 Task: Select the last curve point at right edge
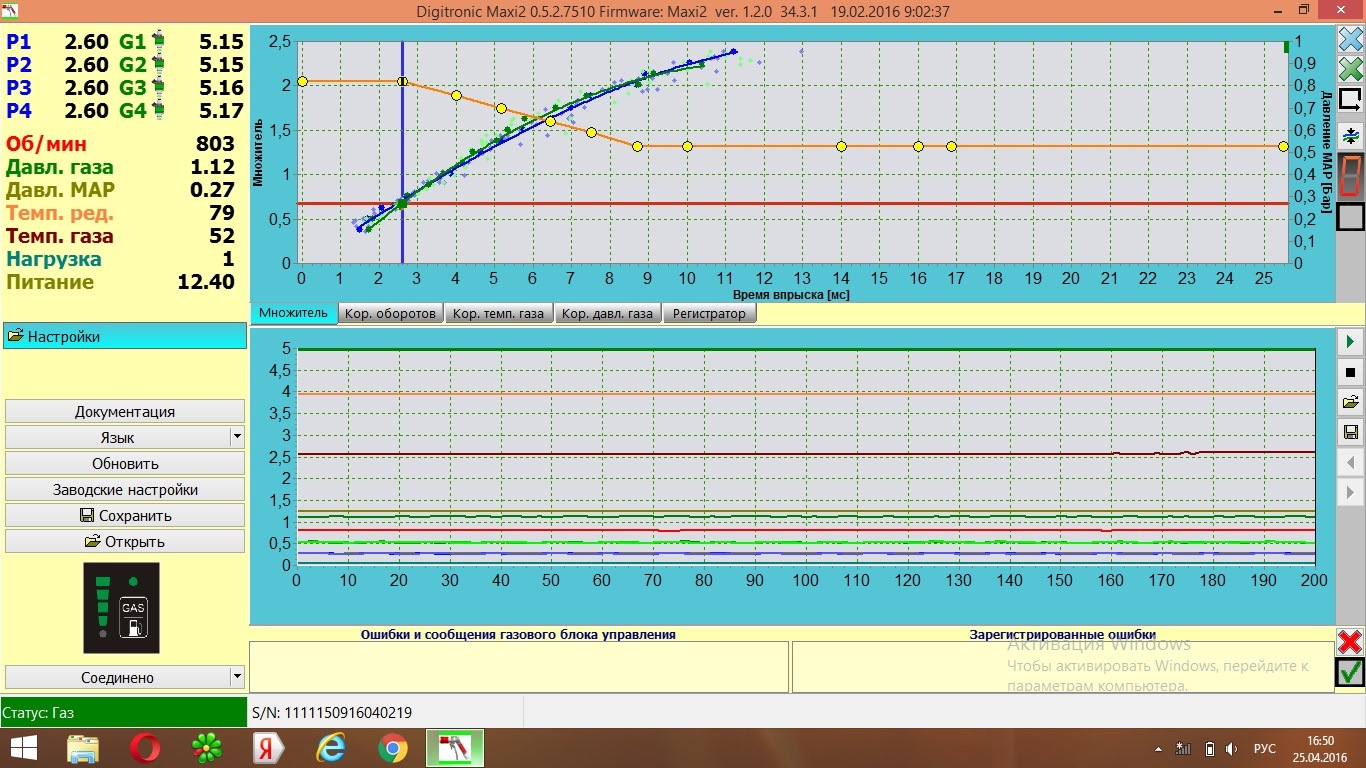pyautogui.click(x=1284, y=146)
